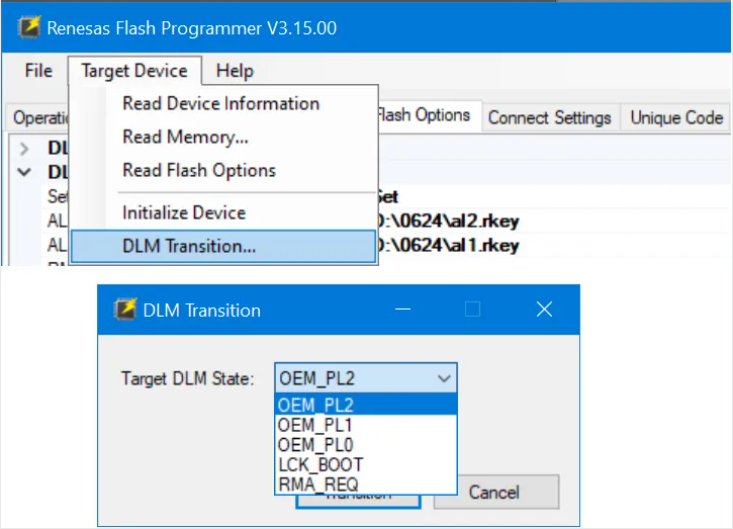Click the Cancel button
Image resolution: width=733 pixels, height=529 pixels.
(x=496, y=492)
